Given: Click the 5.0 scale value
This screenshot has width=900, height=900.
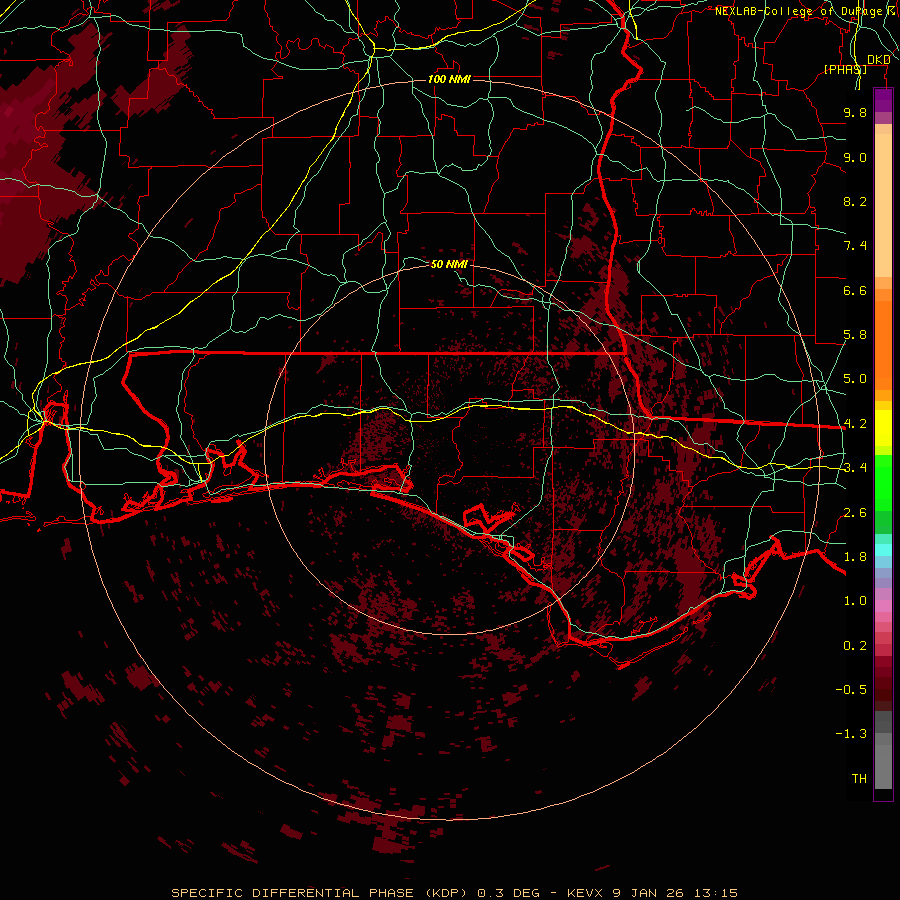Looking at the screenshot, I should (x=855, y=379).
